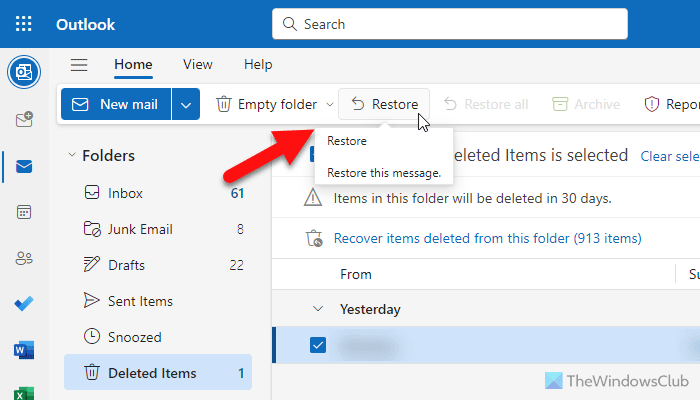Screen dimensions: 700x400
Task: Collapse the Folders section chevron
Action: tap(71, 155)
